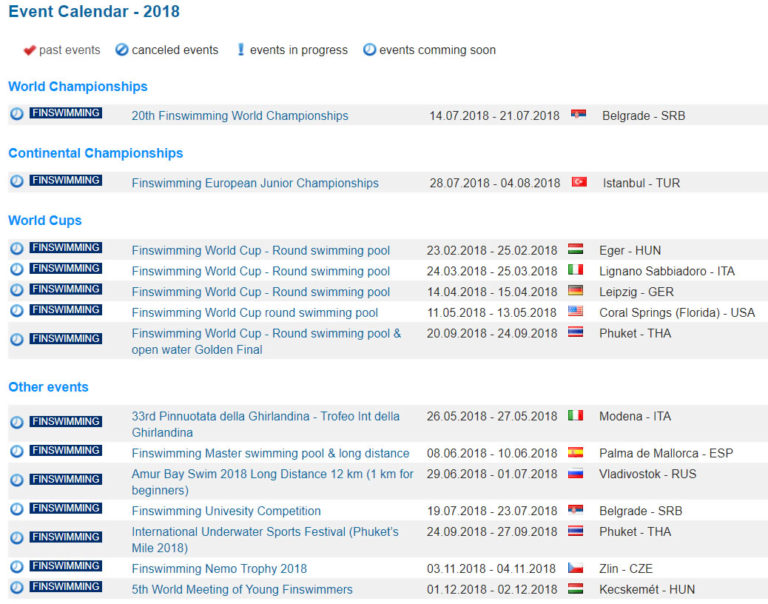Open Finswimming World Cup round swimming pool Coral Springs

point(255,313)
